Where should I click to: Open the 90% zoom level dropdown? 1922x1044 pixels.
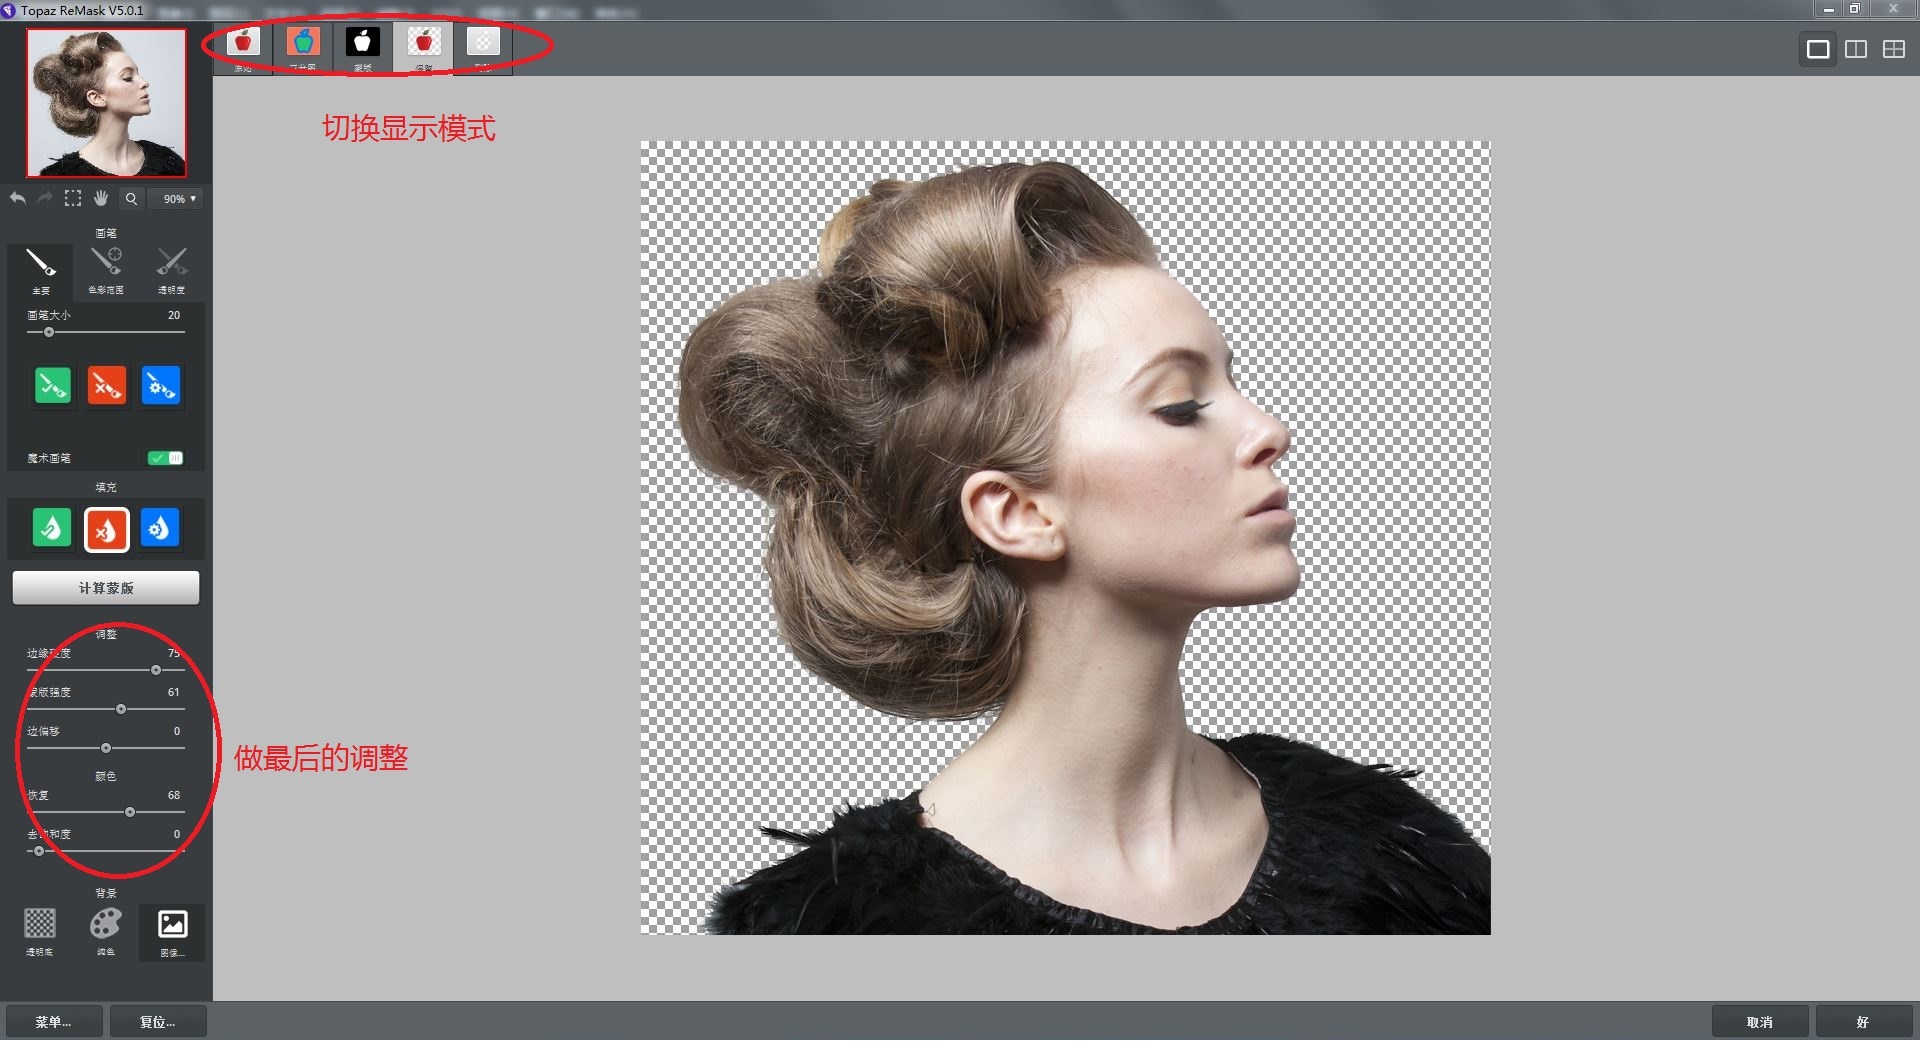point(178,199)
